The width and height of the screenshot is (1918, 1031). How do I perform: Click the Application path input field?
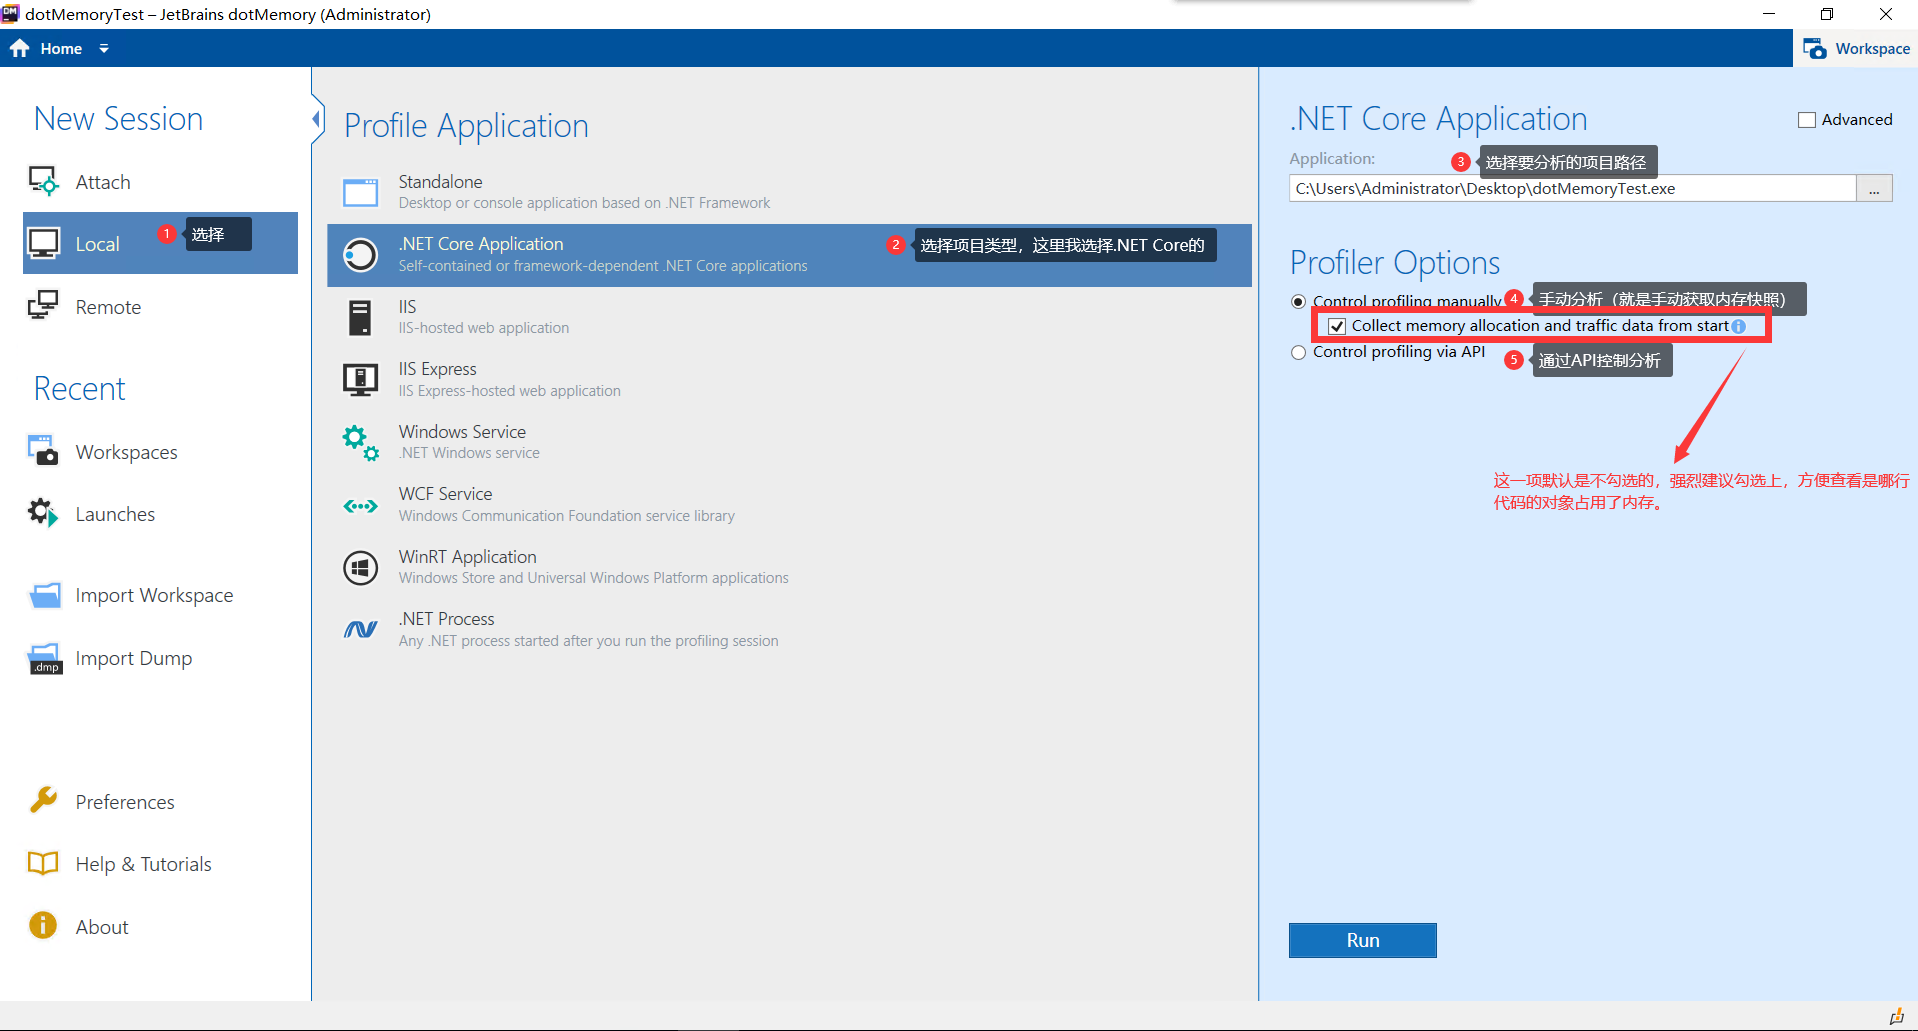[1572, 188]
